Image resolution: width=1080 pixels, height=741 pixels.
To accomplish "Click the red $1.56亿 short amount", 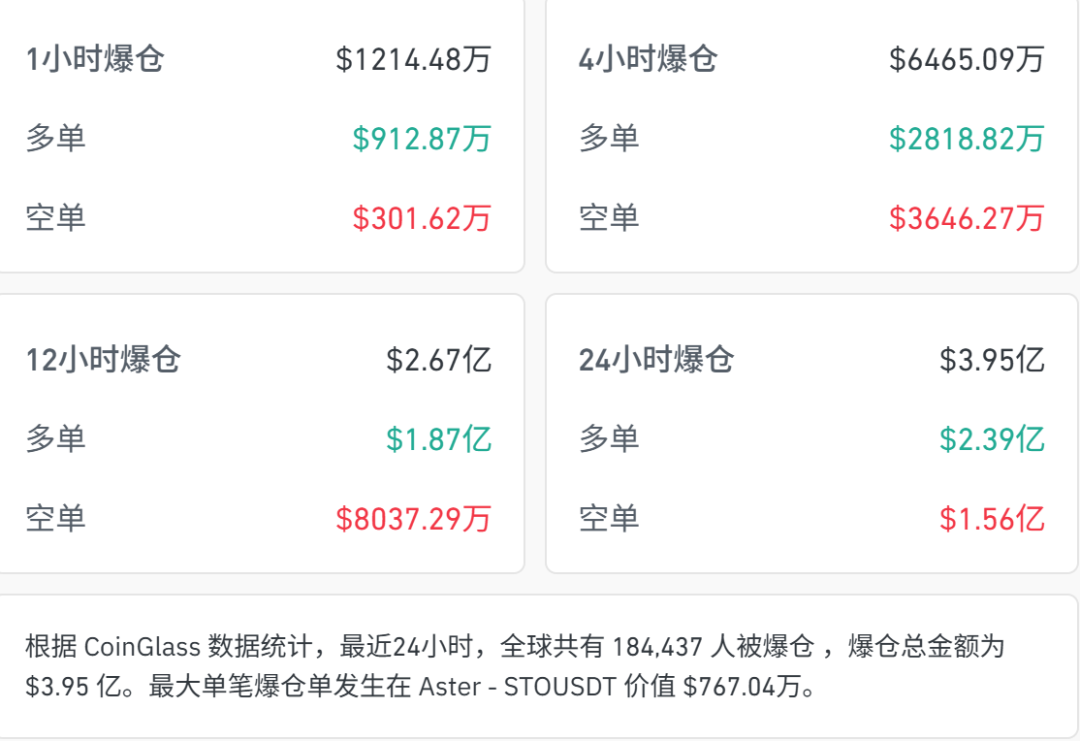I will [992, 518].
